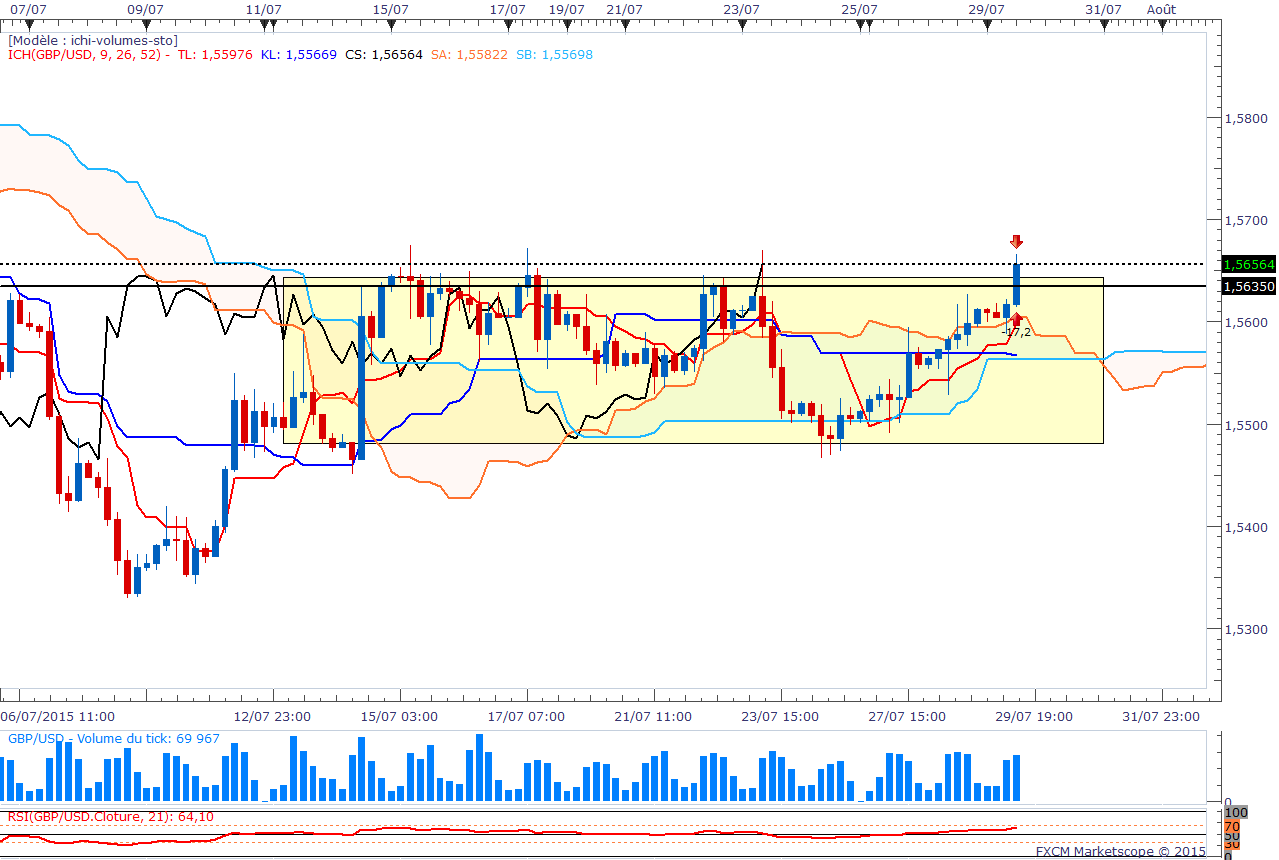Select the GBP/USD Volume du tick label

114,739
